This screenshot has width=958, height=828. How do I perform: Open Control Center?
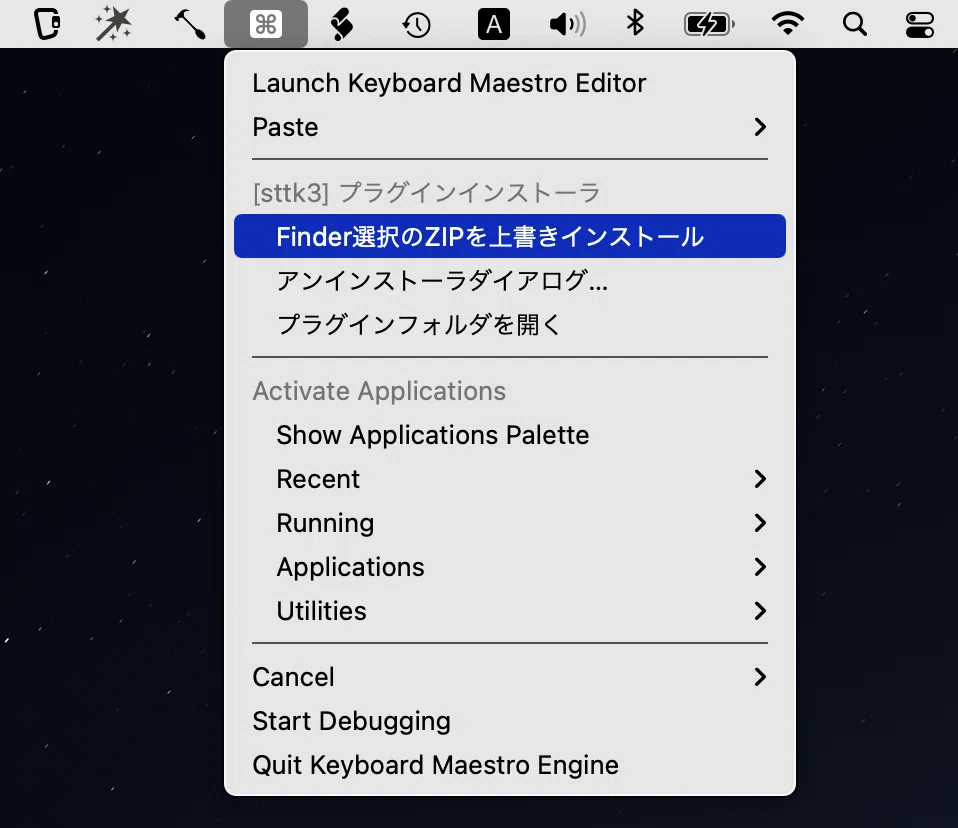tap(920, 24)
